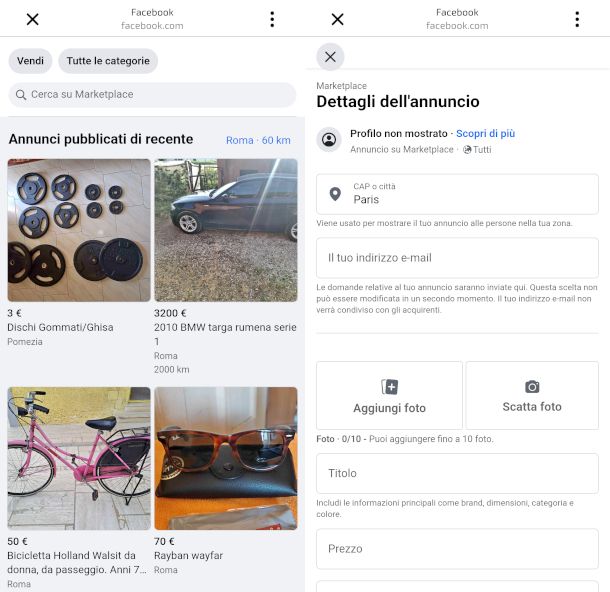
Task: Open the three-dot menu in right browser panel
Action: 577,19
